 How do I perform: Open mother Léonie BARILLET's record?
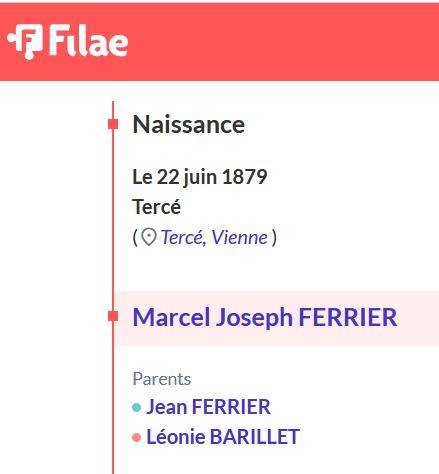click(223, 437)
